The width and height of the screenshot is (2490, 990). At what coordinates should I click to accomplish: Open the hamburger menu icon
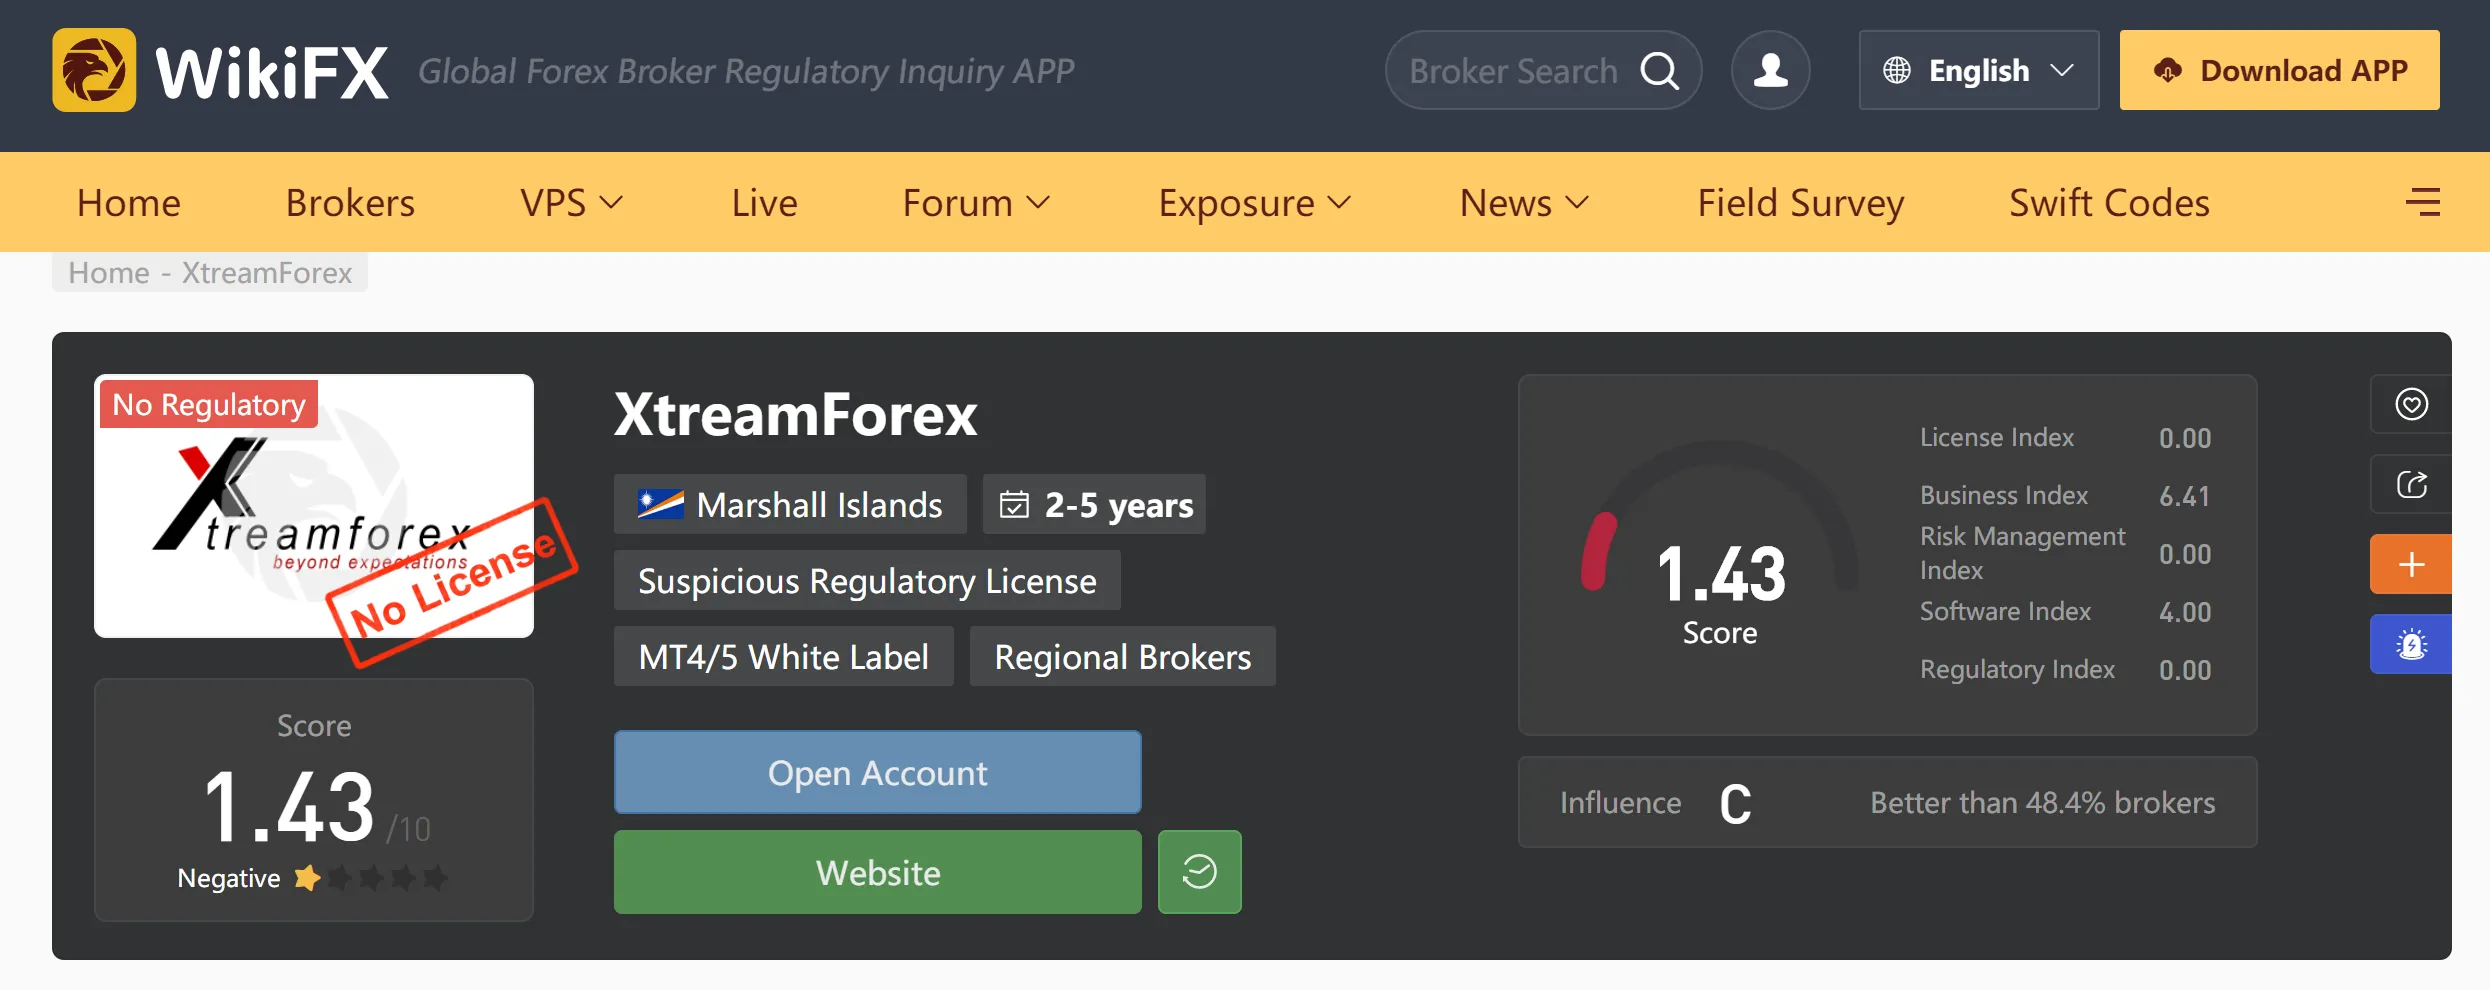click(x=2423, y=202)
